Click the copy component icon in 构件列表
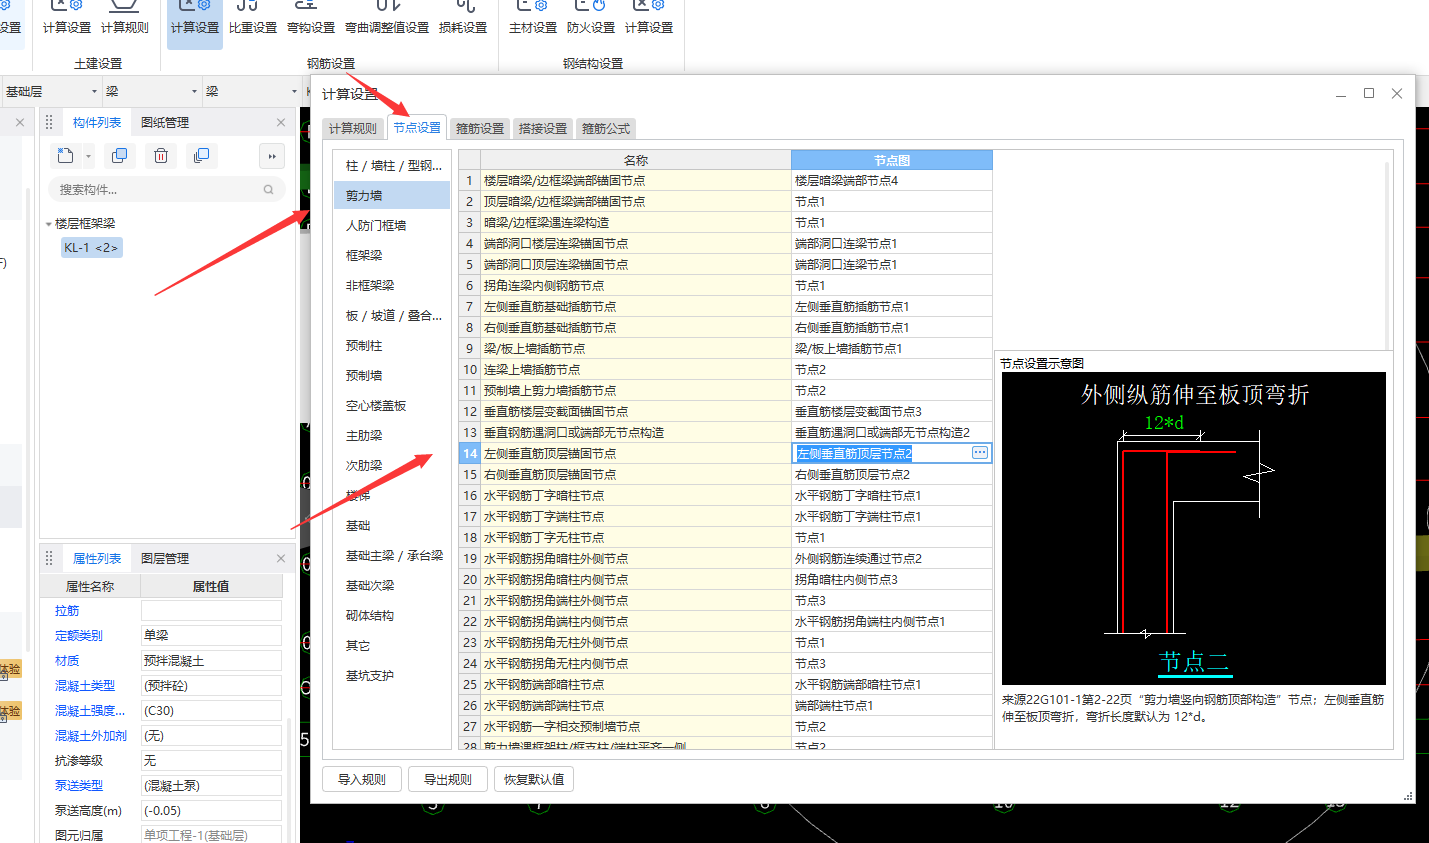1429x843 pixels. click(119, 156)
